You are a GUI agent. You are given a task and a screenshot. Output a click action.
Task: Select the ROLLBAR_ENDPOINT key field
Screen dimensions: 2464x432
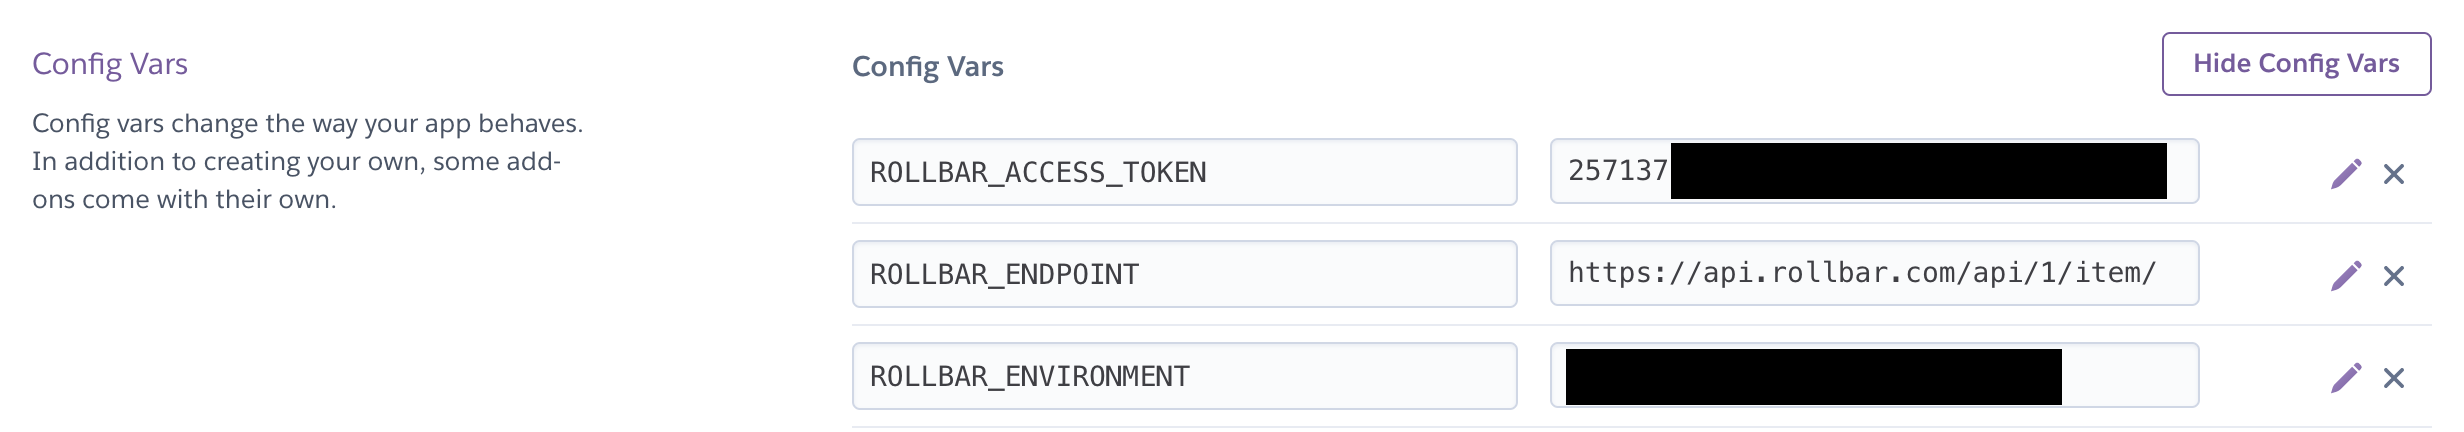1184,274
